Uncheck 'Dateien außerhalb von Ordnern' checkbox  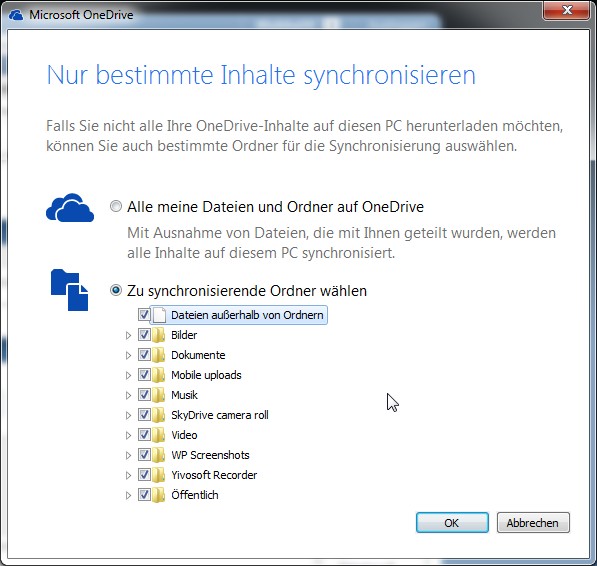(144, 315)
